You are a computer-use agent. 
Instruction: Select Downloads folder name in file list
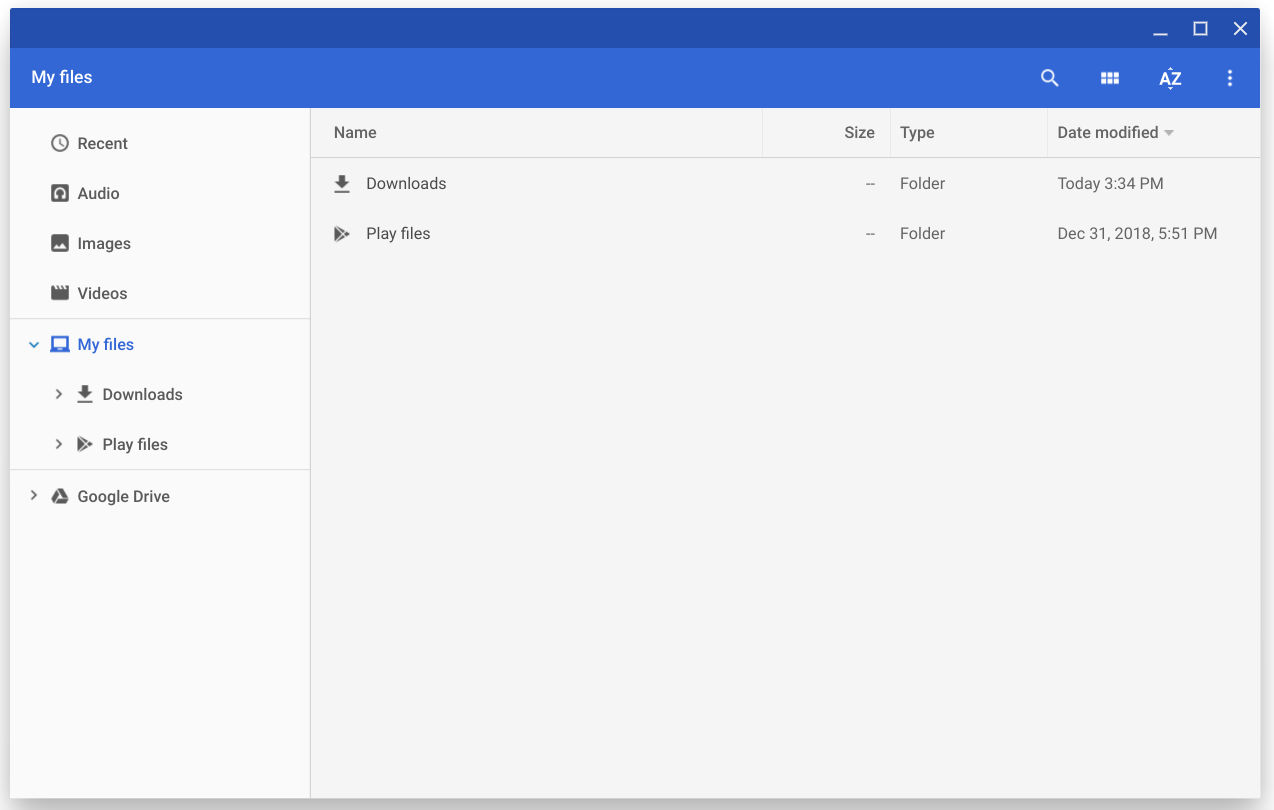406,183
